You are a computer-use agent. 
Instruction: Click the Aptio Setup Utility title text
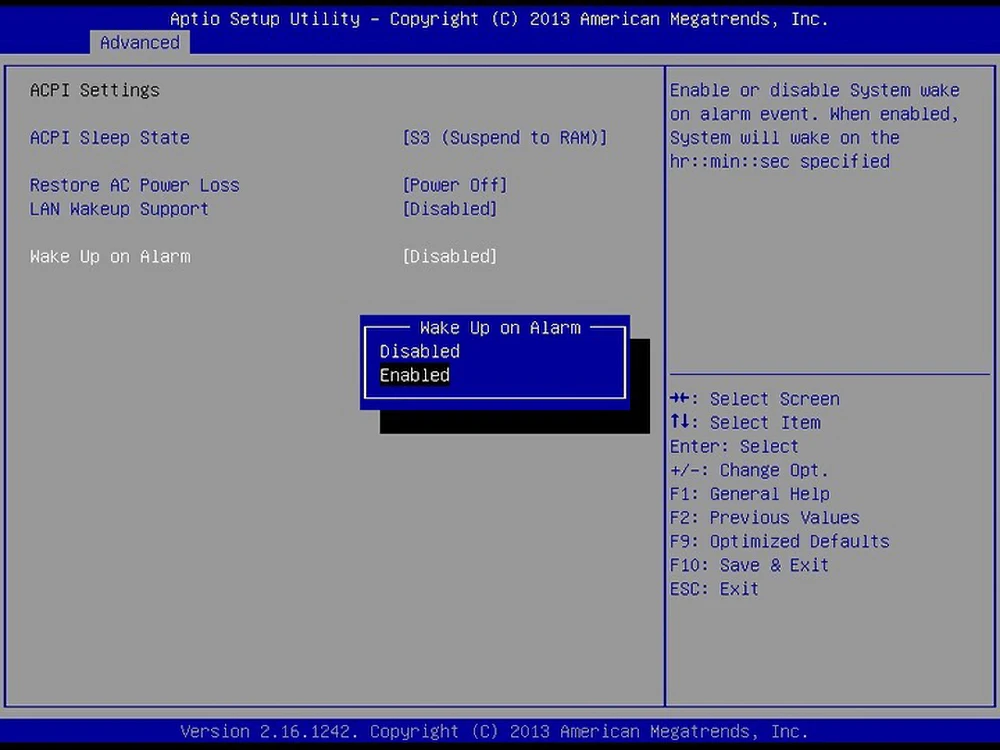click(499, 18)
